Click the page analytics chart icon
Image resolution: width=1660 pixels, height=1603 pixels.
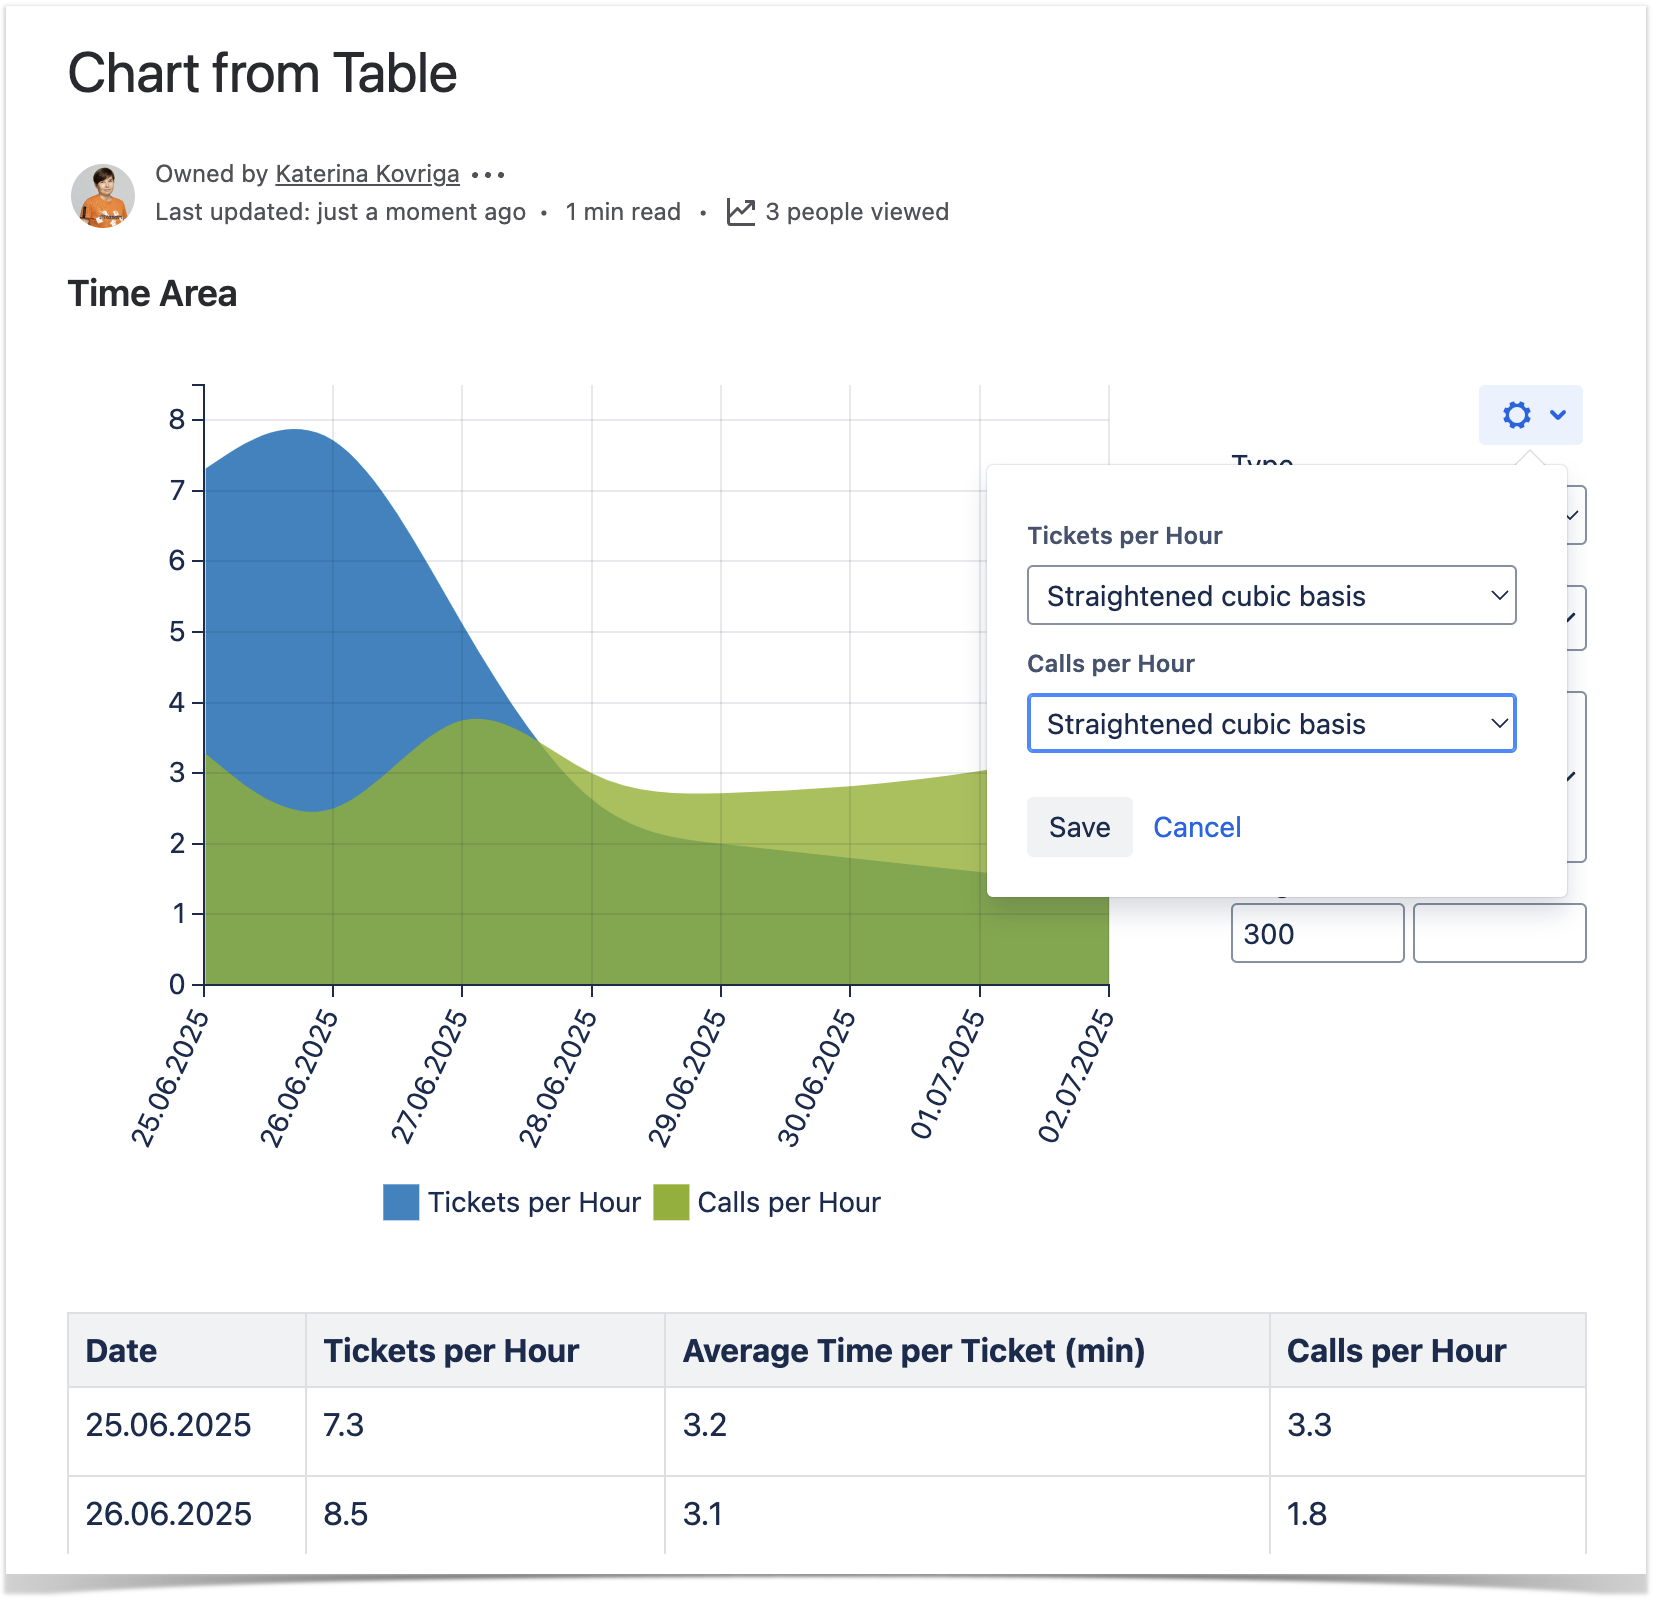(740, 212)
